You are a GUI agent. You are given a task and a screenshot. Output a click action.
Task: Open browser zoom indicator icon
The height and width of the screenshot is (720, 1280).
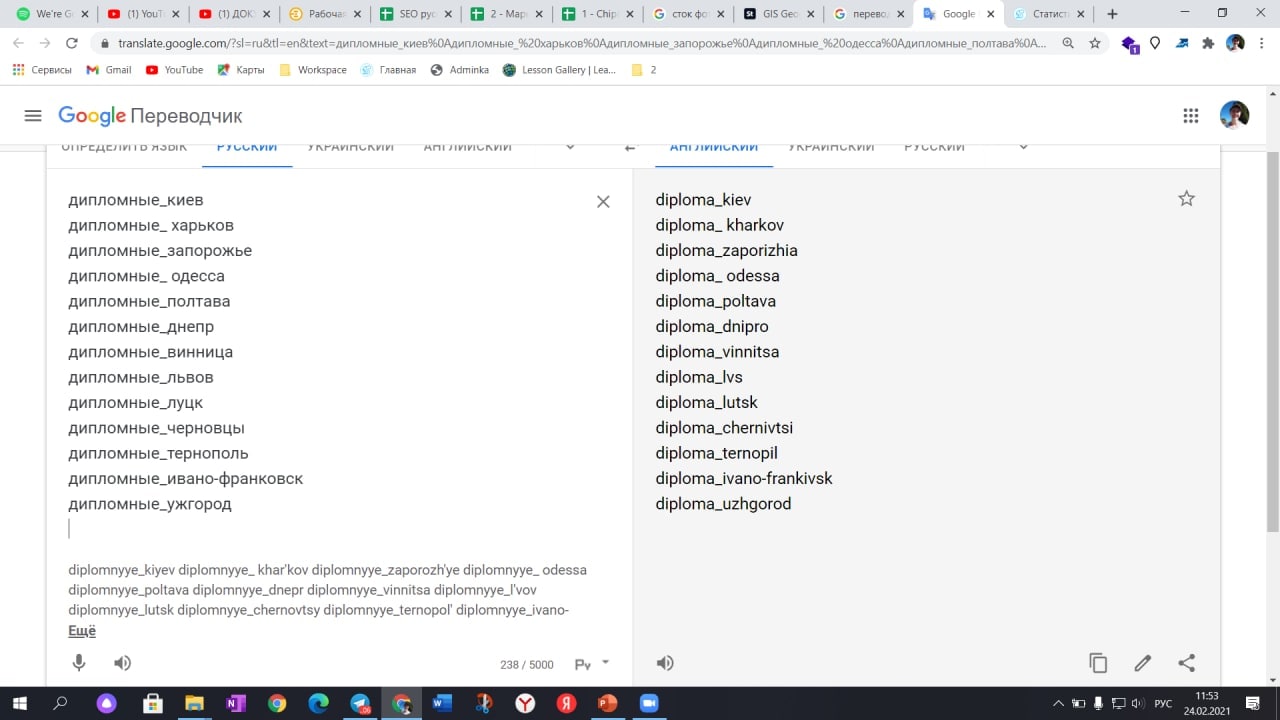[x=1068, y=44]
